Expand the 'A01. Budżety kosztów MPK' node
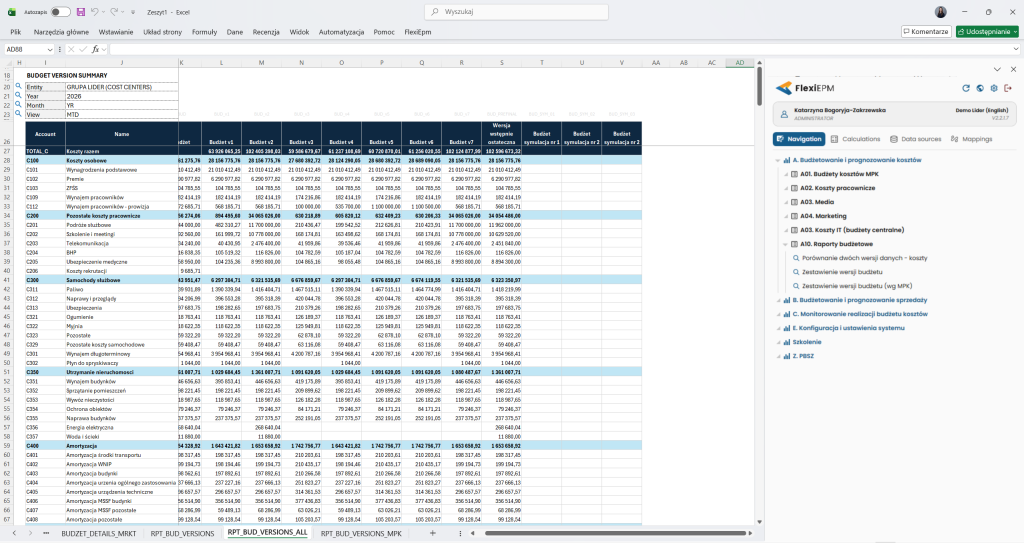1024x543 pixels. [x=786, y=174]
